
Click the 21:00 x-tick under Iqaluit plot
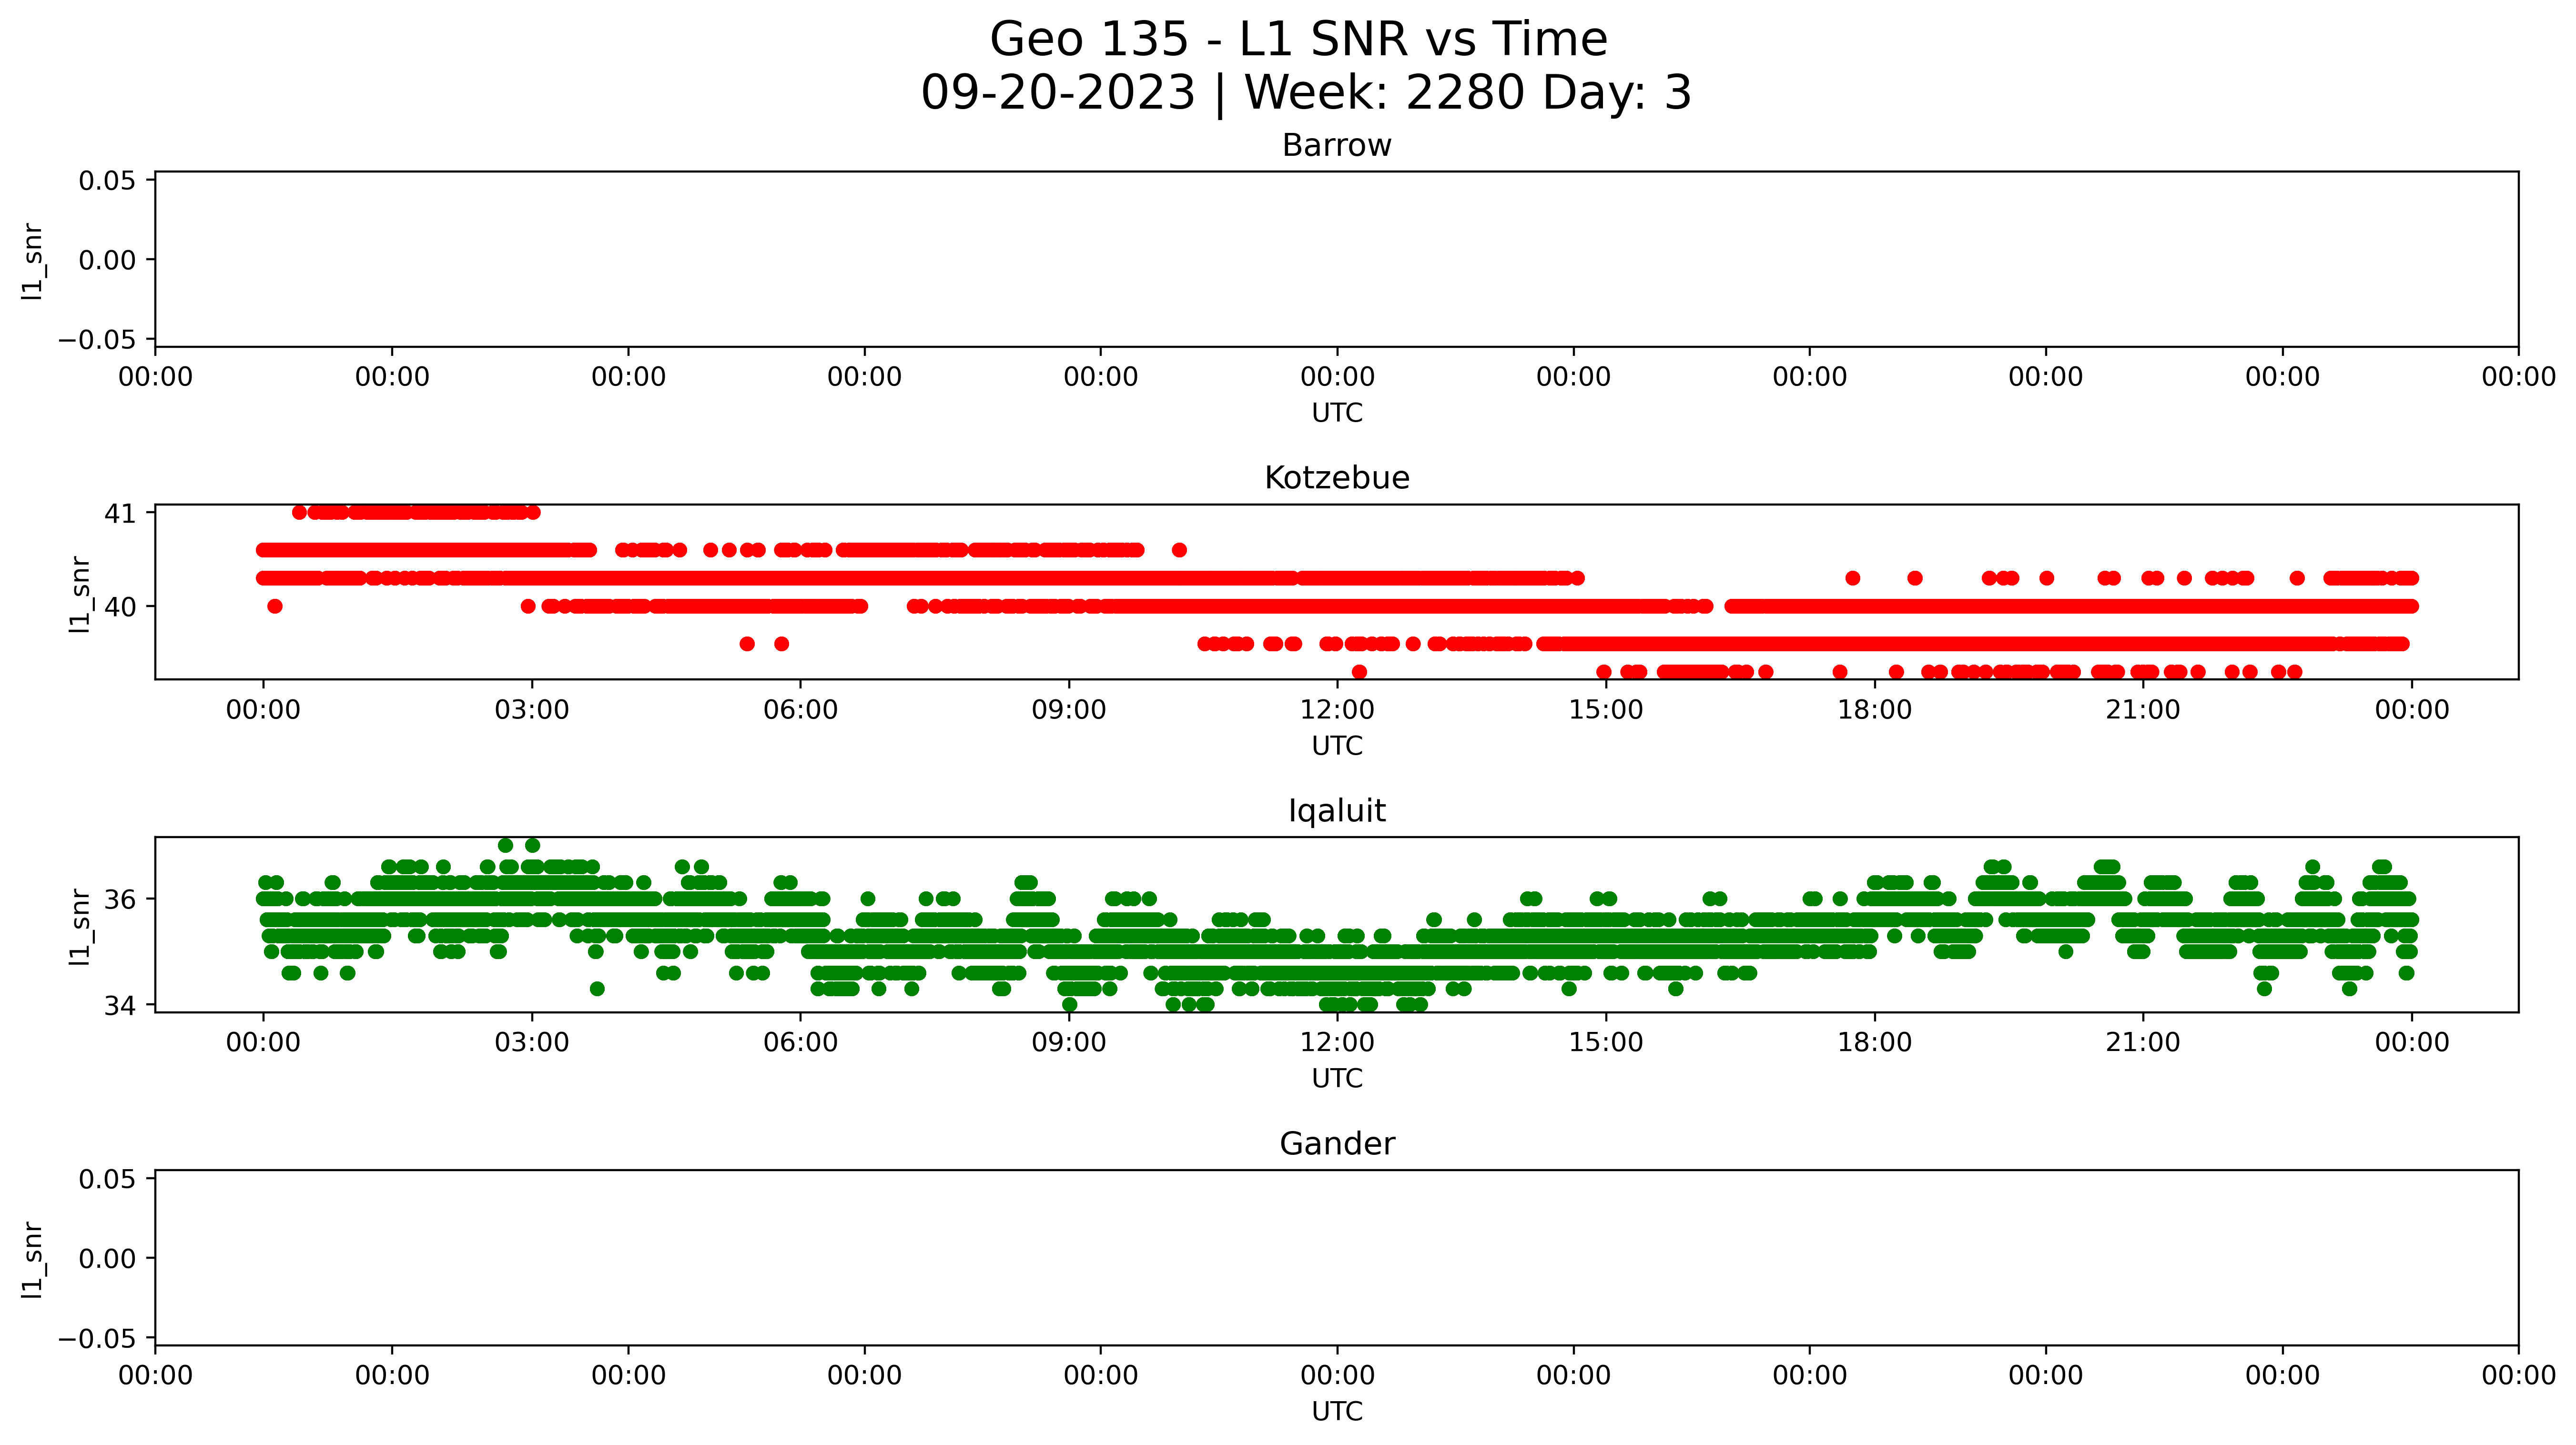(x=2143, y=1043)
